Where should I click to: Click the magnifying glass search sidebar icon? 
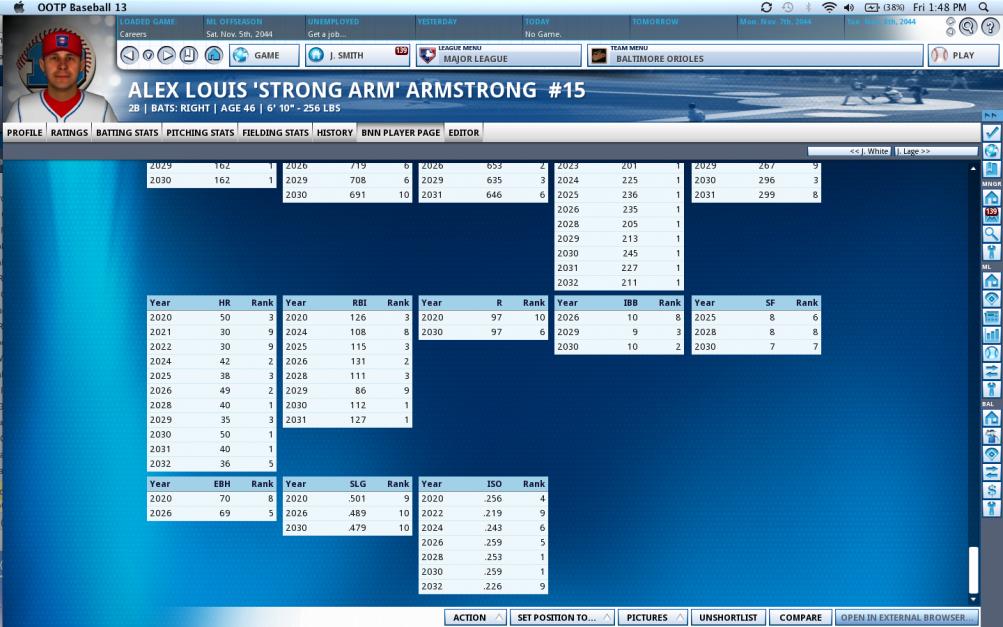(x=991, y=233)
